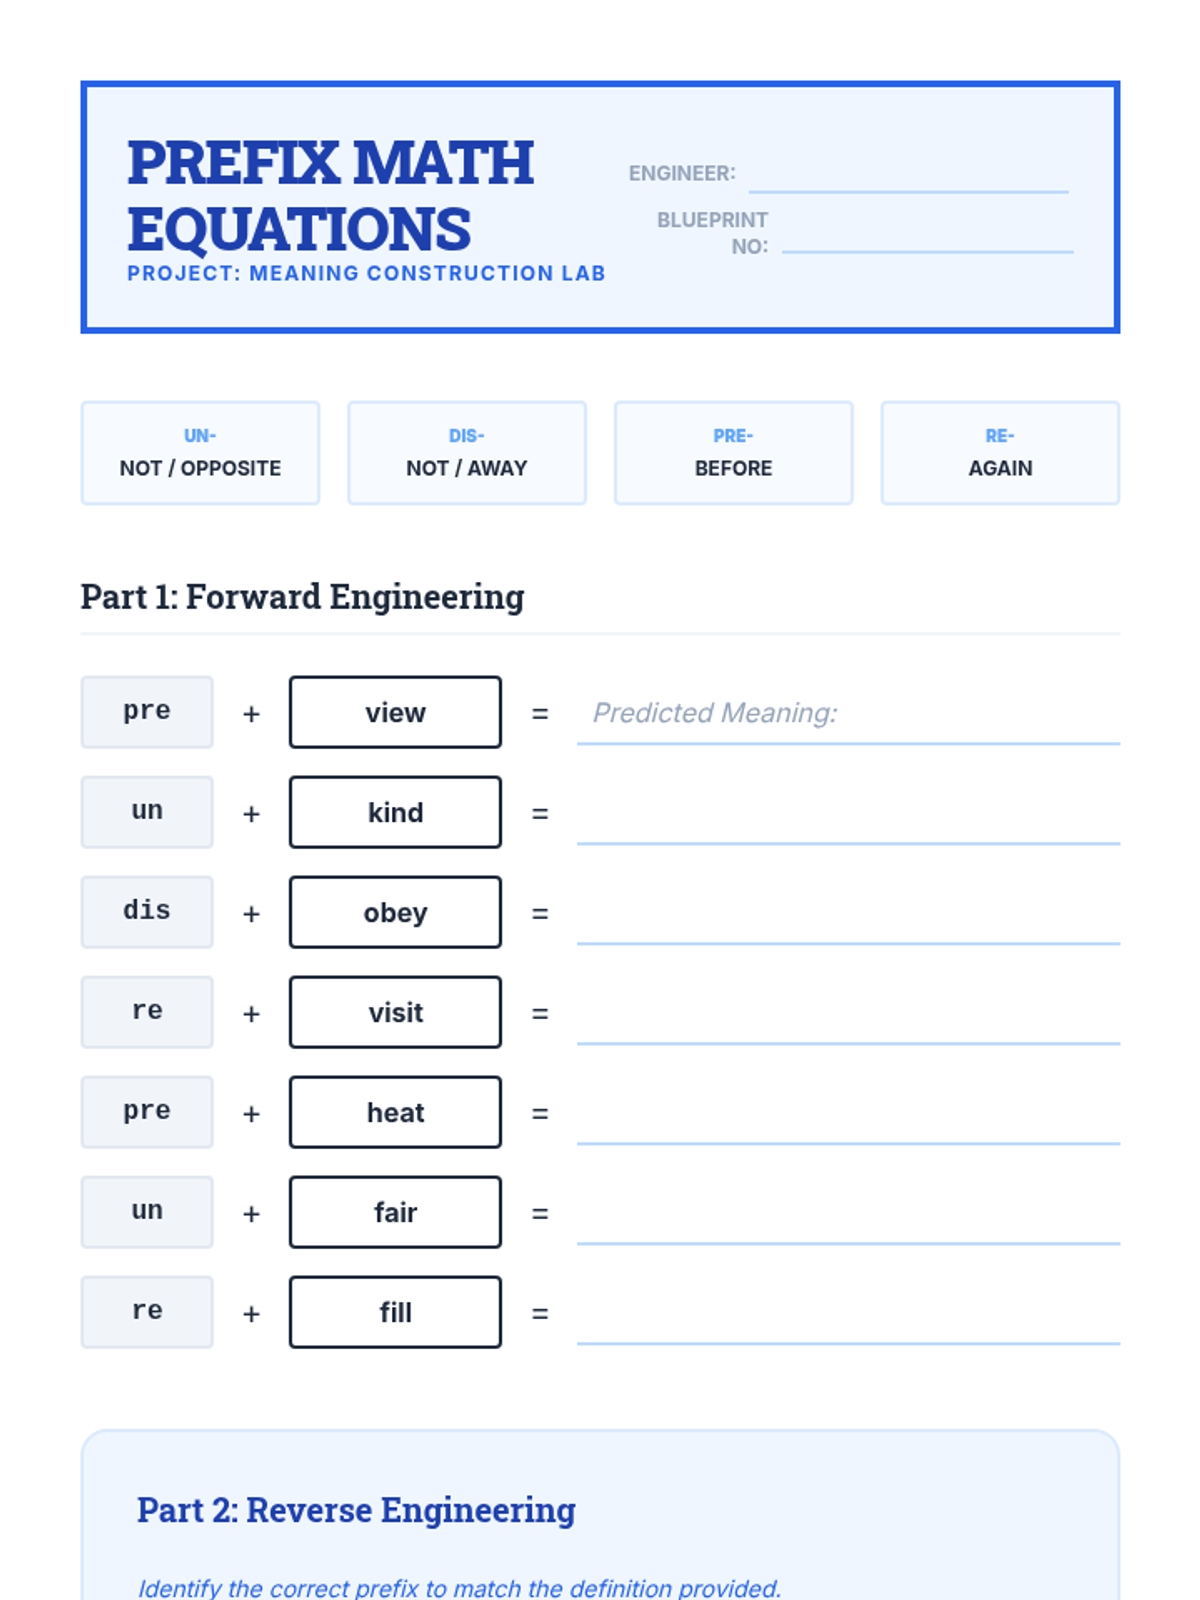Click the Part 2: Reverse Engineering heading
The image size is (1200, 1600).
click(356, 1510)
